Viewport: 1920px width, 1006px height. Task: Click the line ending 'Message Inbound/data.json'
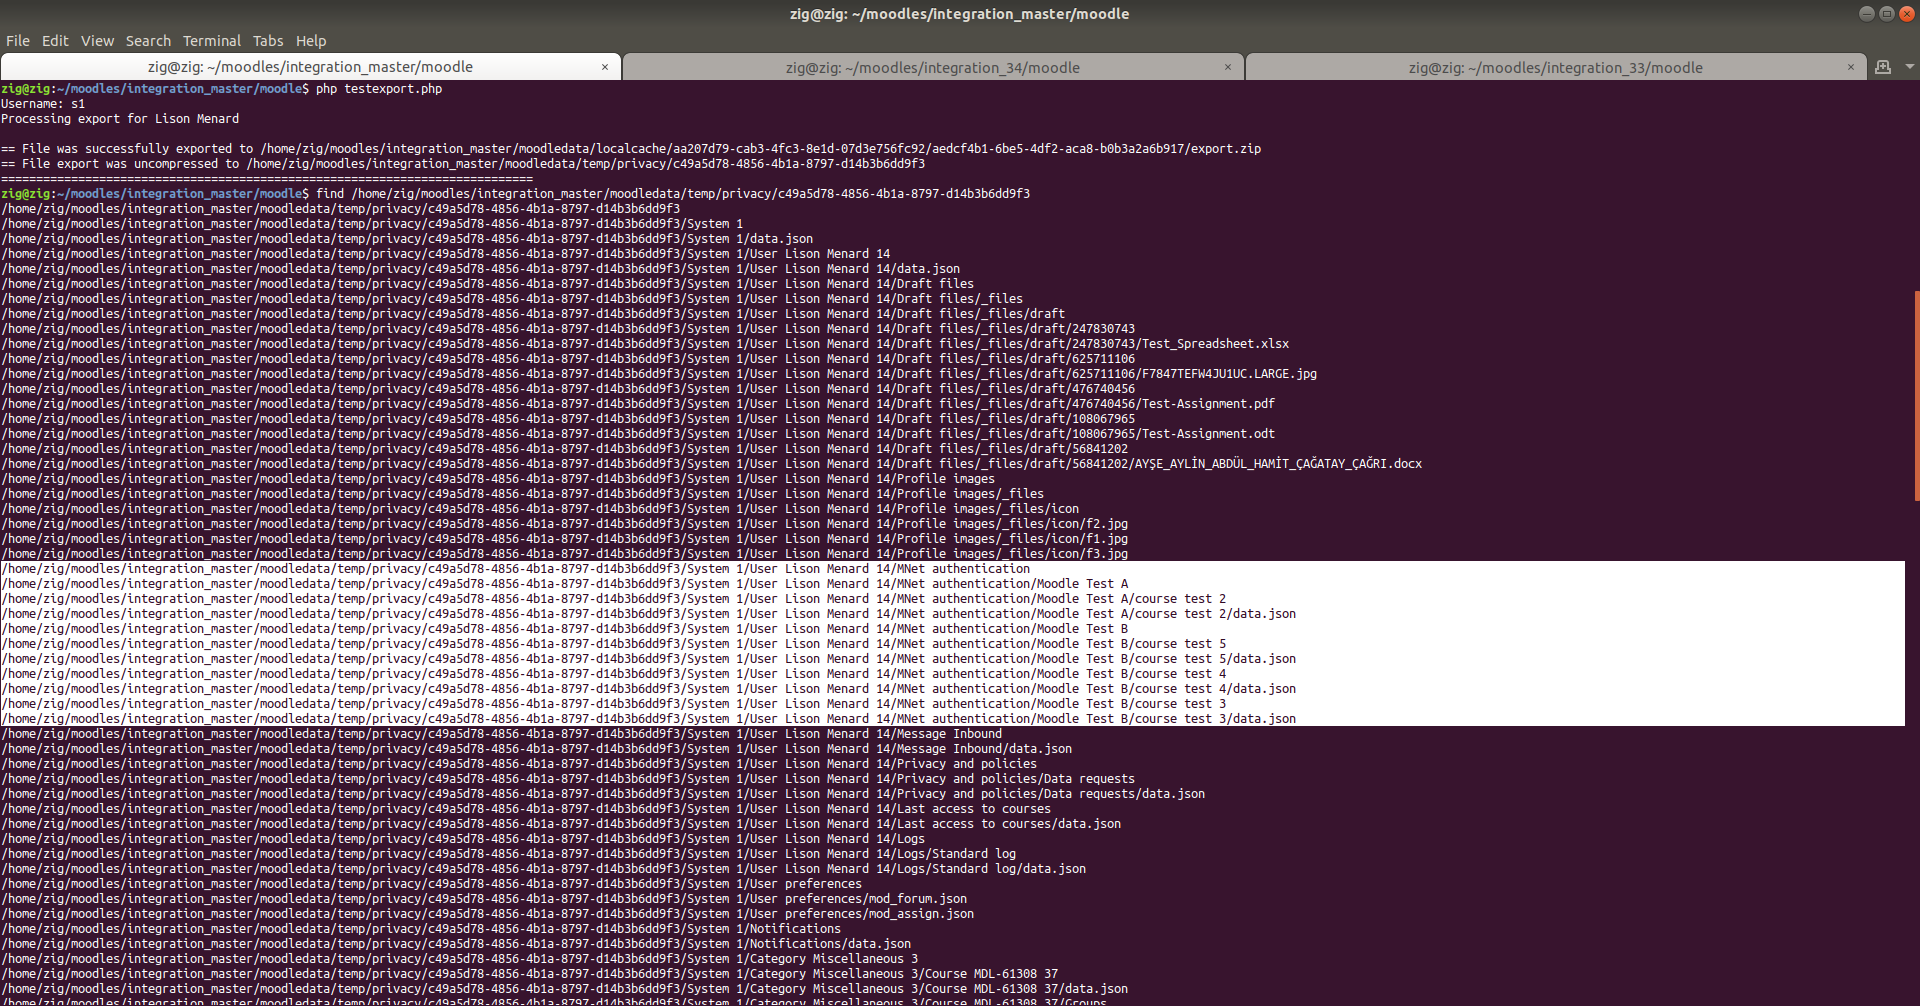pyautogui.click(x=537, y=749)
